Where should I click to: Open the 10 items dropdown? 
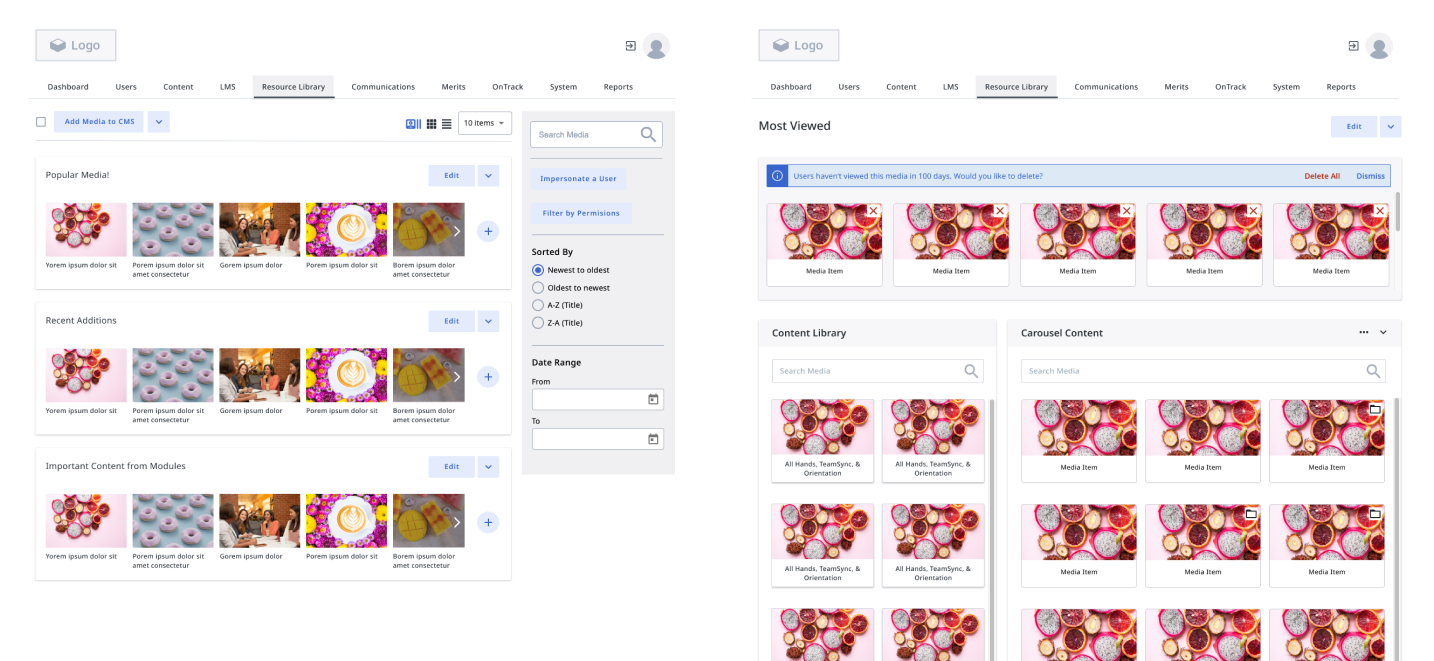tap(484, 123)
